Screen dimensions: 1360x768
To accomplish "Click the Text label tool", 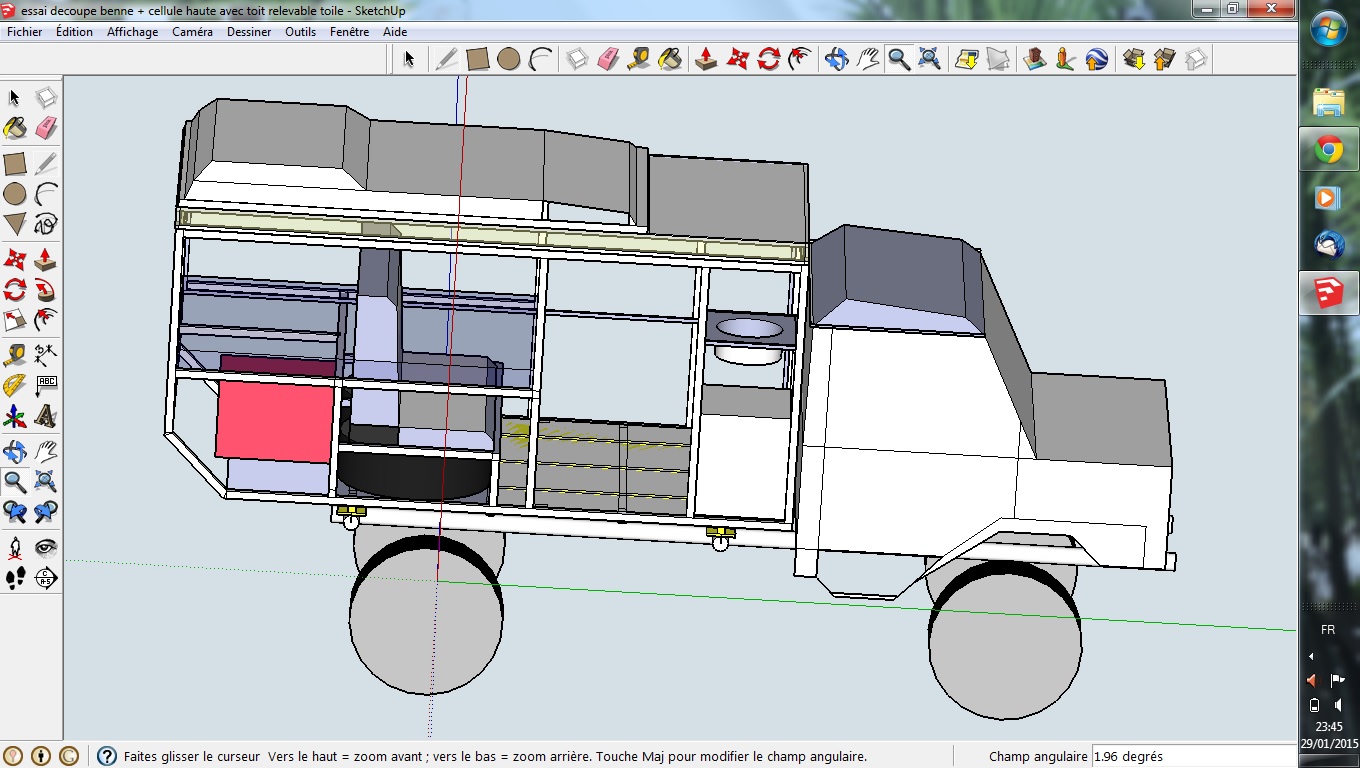I will pyautogui.click(x=46, y=385).
